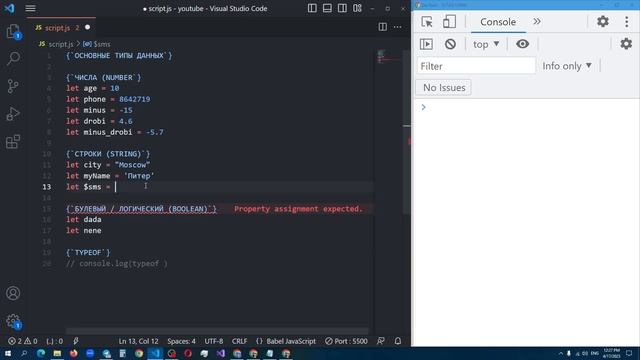Screen dimensions: 640x360
Task: Open the Windows Start button
Action: [8, 353]
